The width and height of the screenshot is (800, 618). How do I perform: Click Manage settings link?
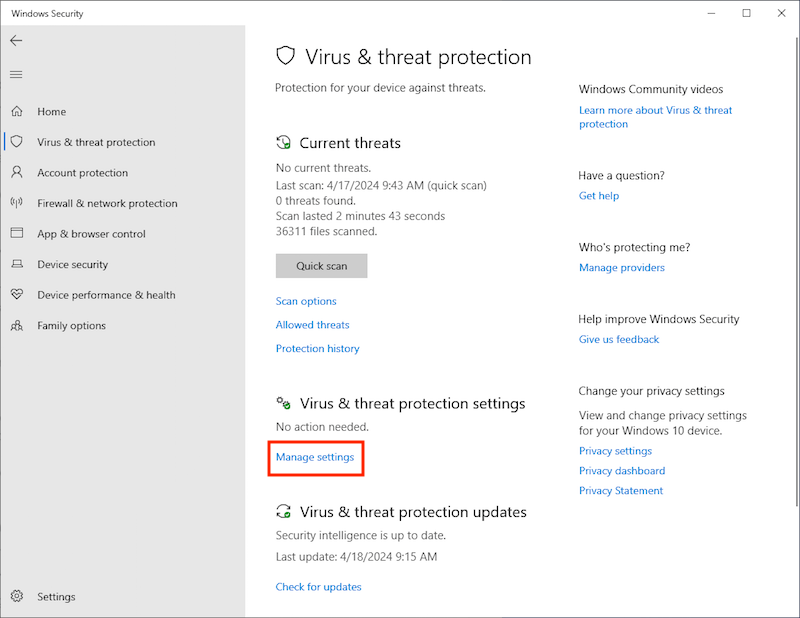(315, 457)
